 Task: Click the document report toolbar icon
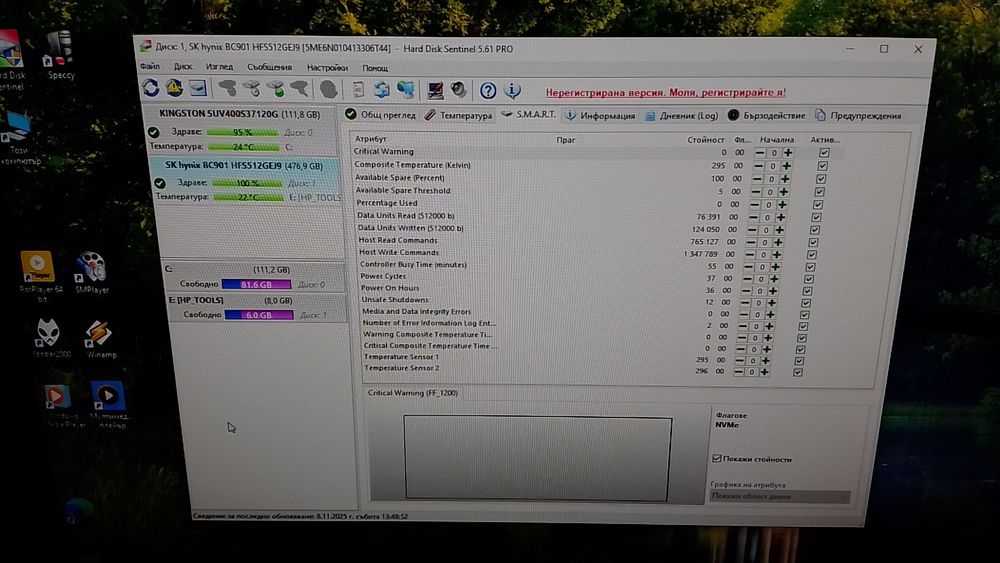point(358,90)
